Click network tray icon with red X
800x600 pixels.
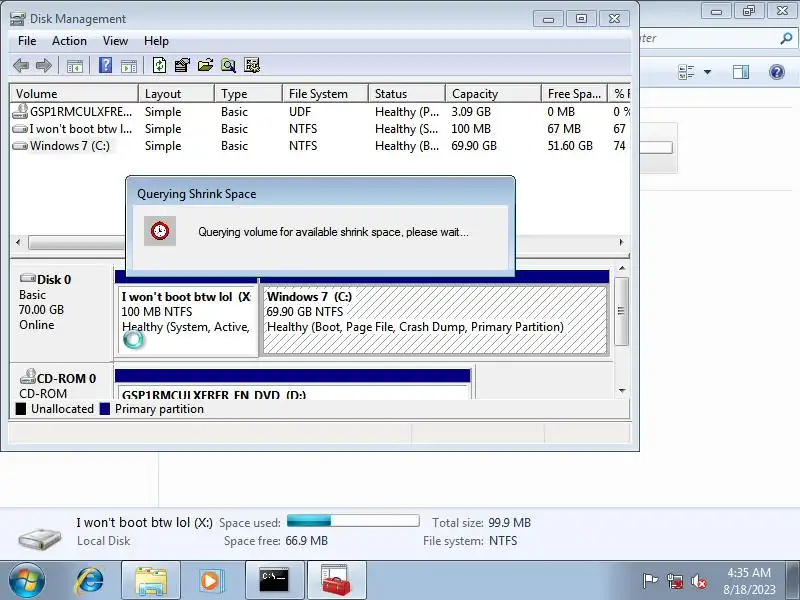(x=675, y=581)
